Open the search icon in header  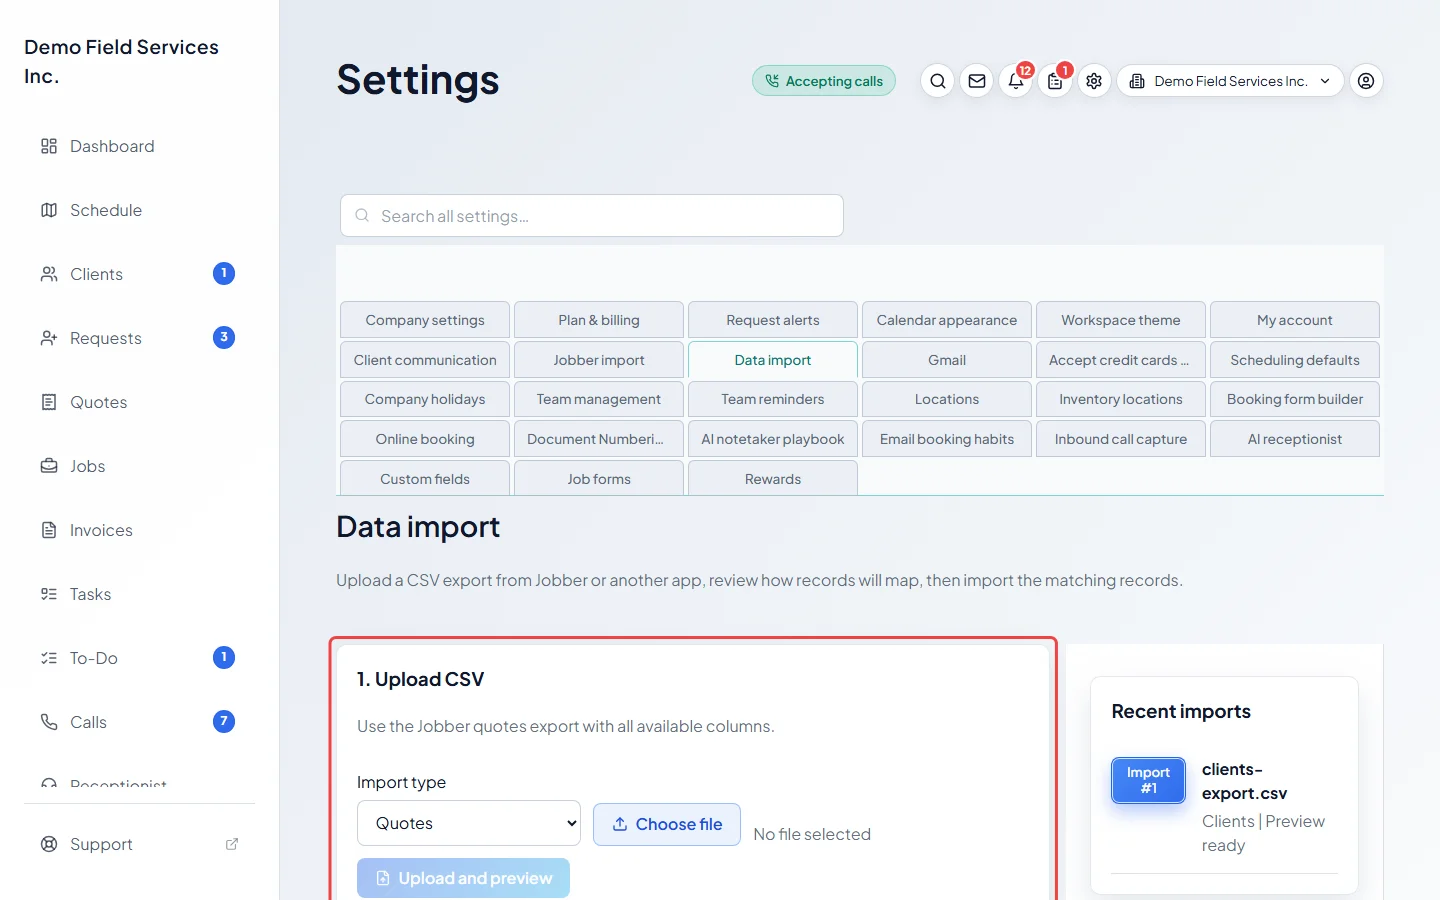(937, 81)
